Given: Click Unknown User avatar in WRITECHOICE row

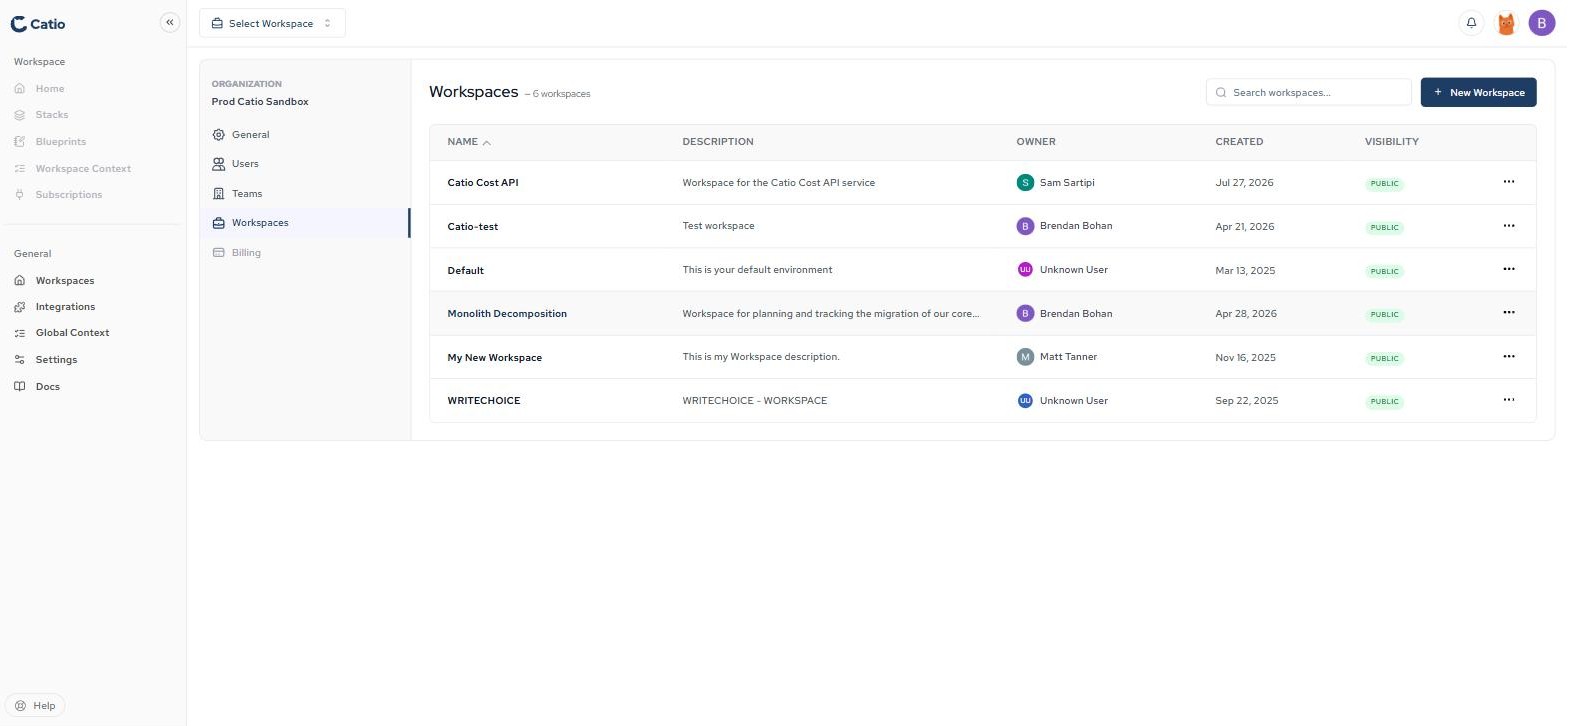Looking at the screenshot, I should [x=1025, y=401].
